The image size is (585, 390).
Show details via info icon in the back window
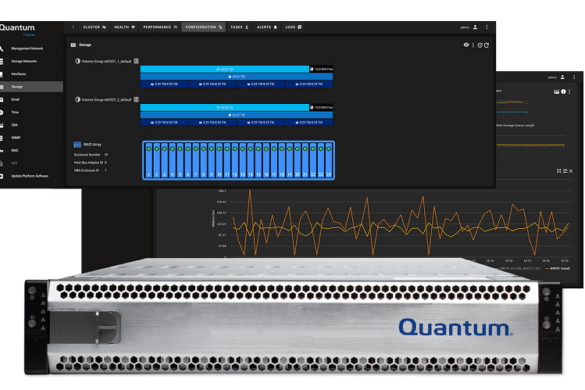click(563, 91)
